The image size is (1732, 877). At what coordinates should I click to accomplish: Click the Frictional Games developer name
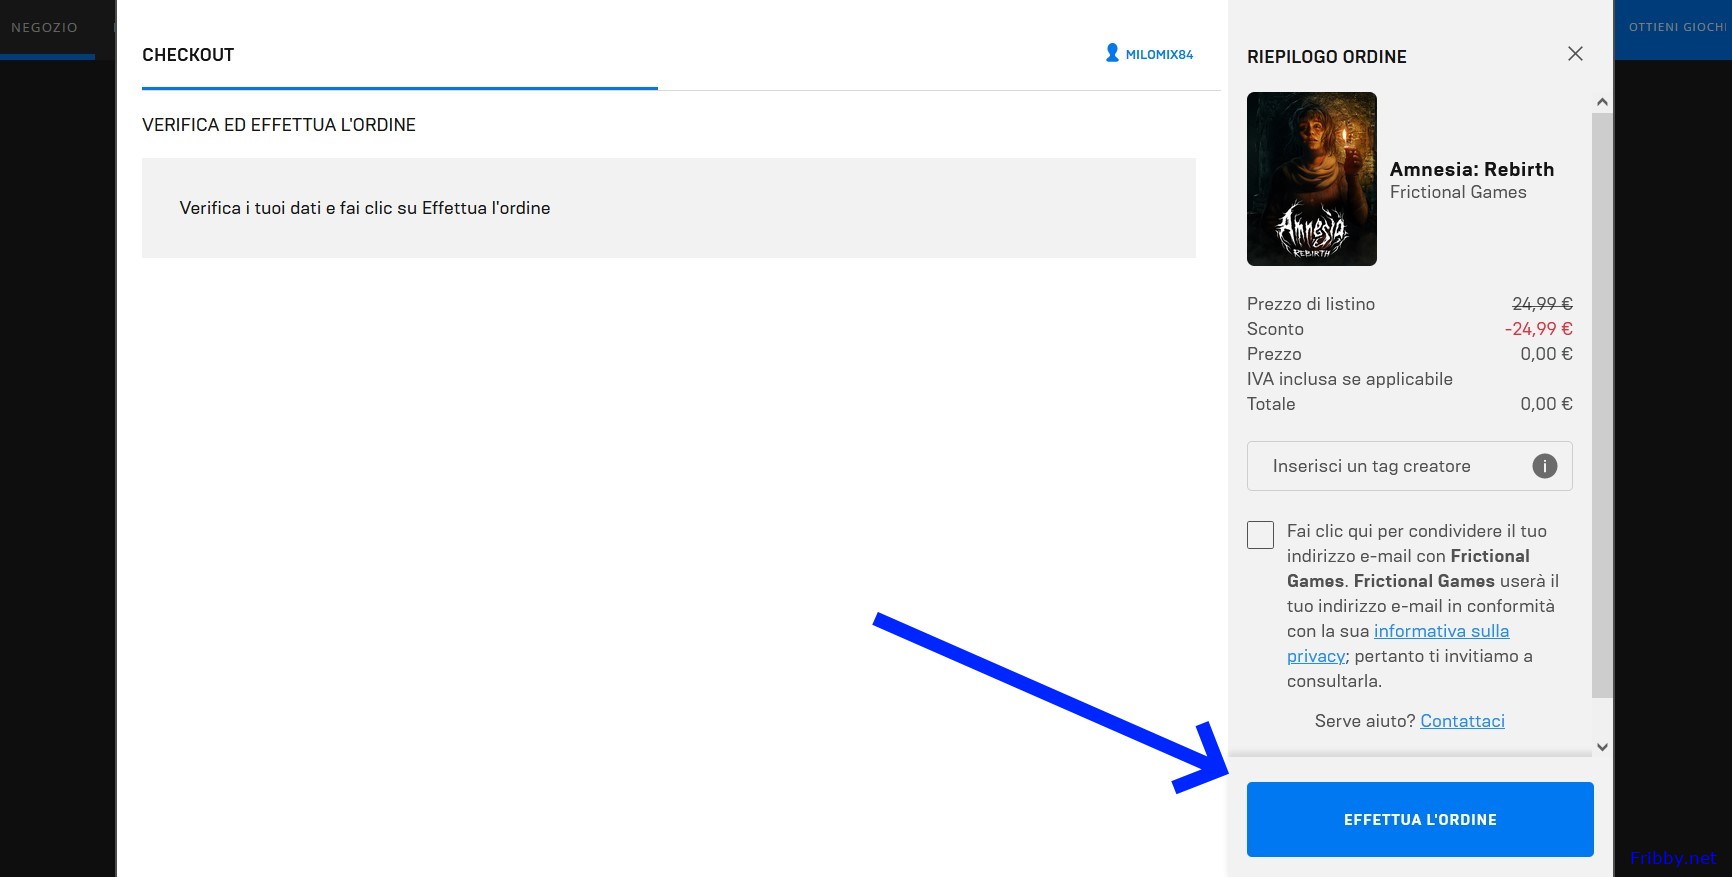pyautogui.click(x=1457, y=192)
